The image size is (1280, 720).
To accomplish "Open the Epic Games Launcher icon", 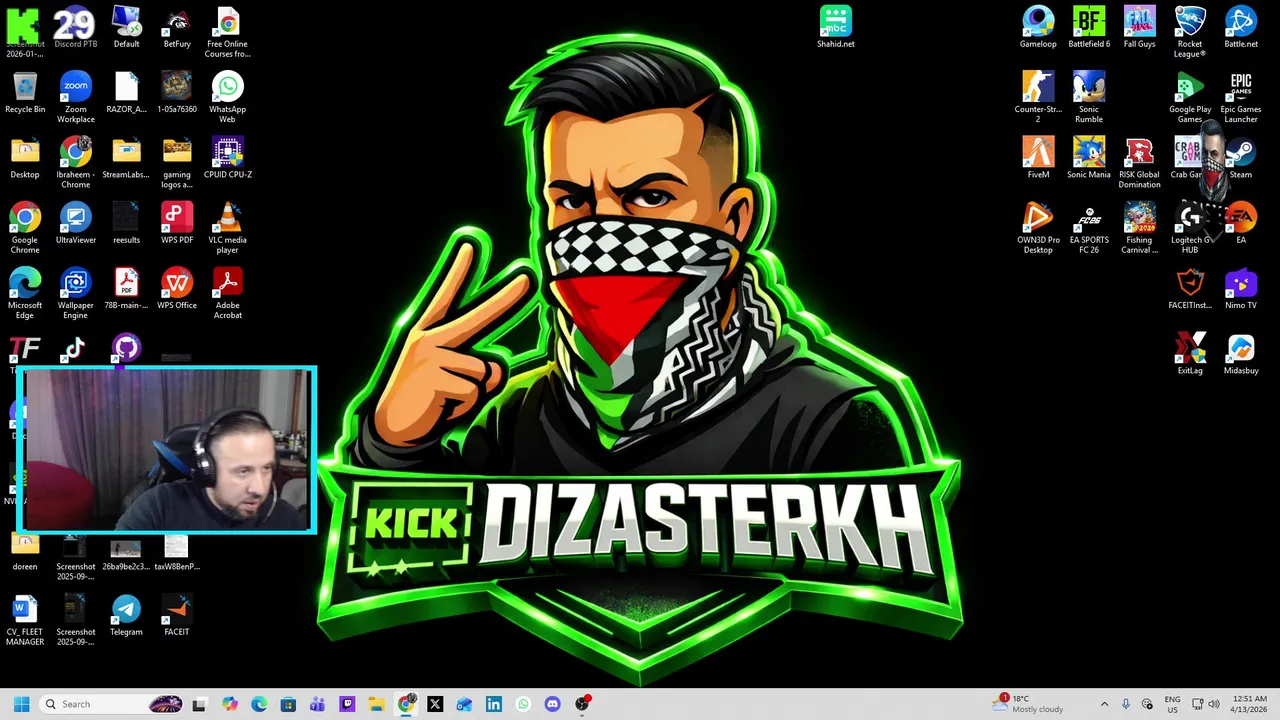I will click(1241, 97).
